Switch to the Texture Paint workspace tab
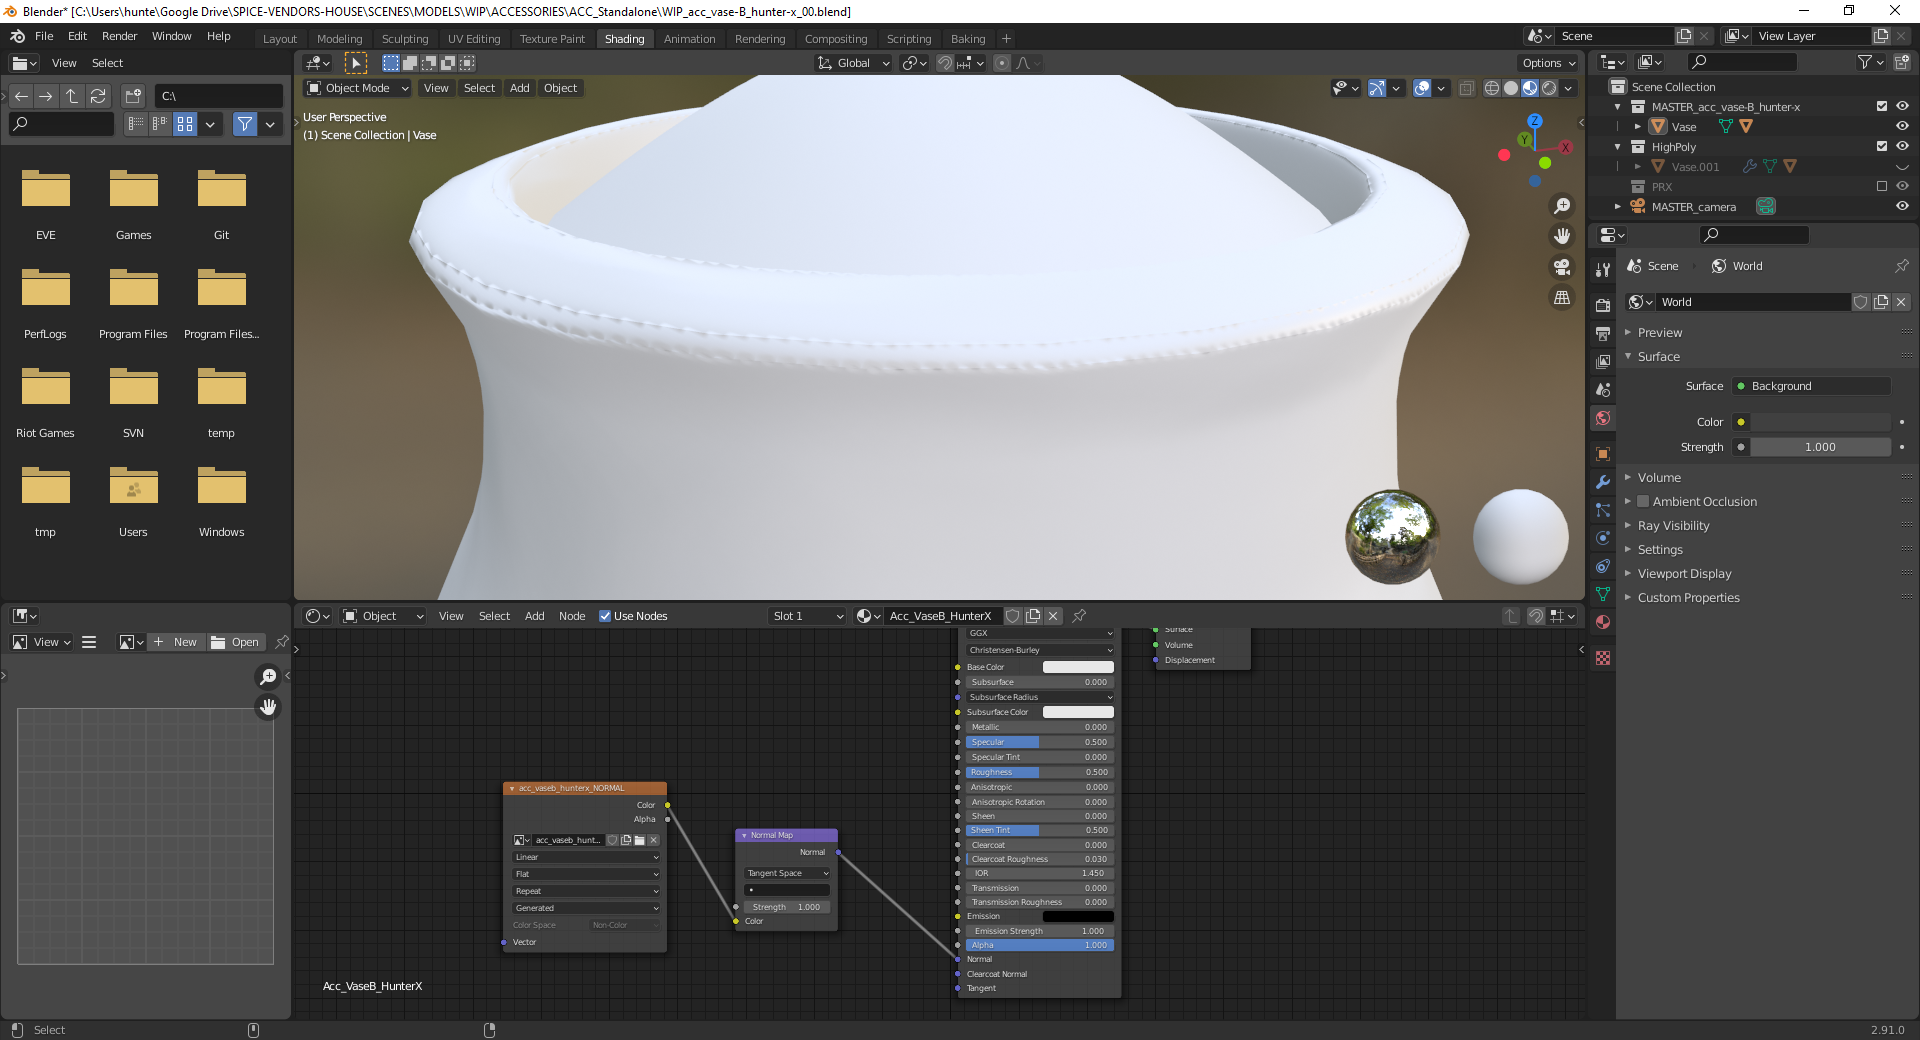This screenshot has width=1920, height=1040. (551, 39)
